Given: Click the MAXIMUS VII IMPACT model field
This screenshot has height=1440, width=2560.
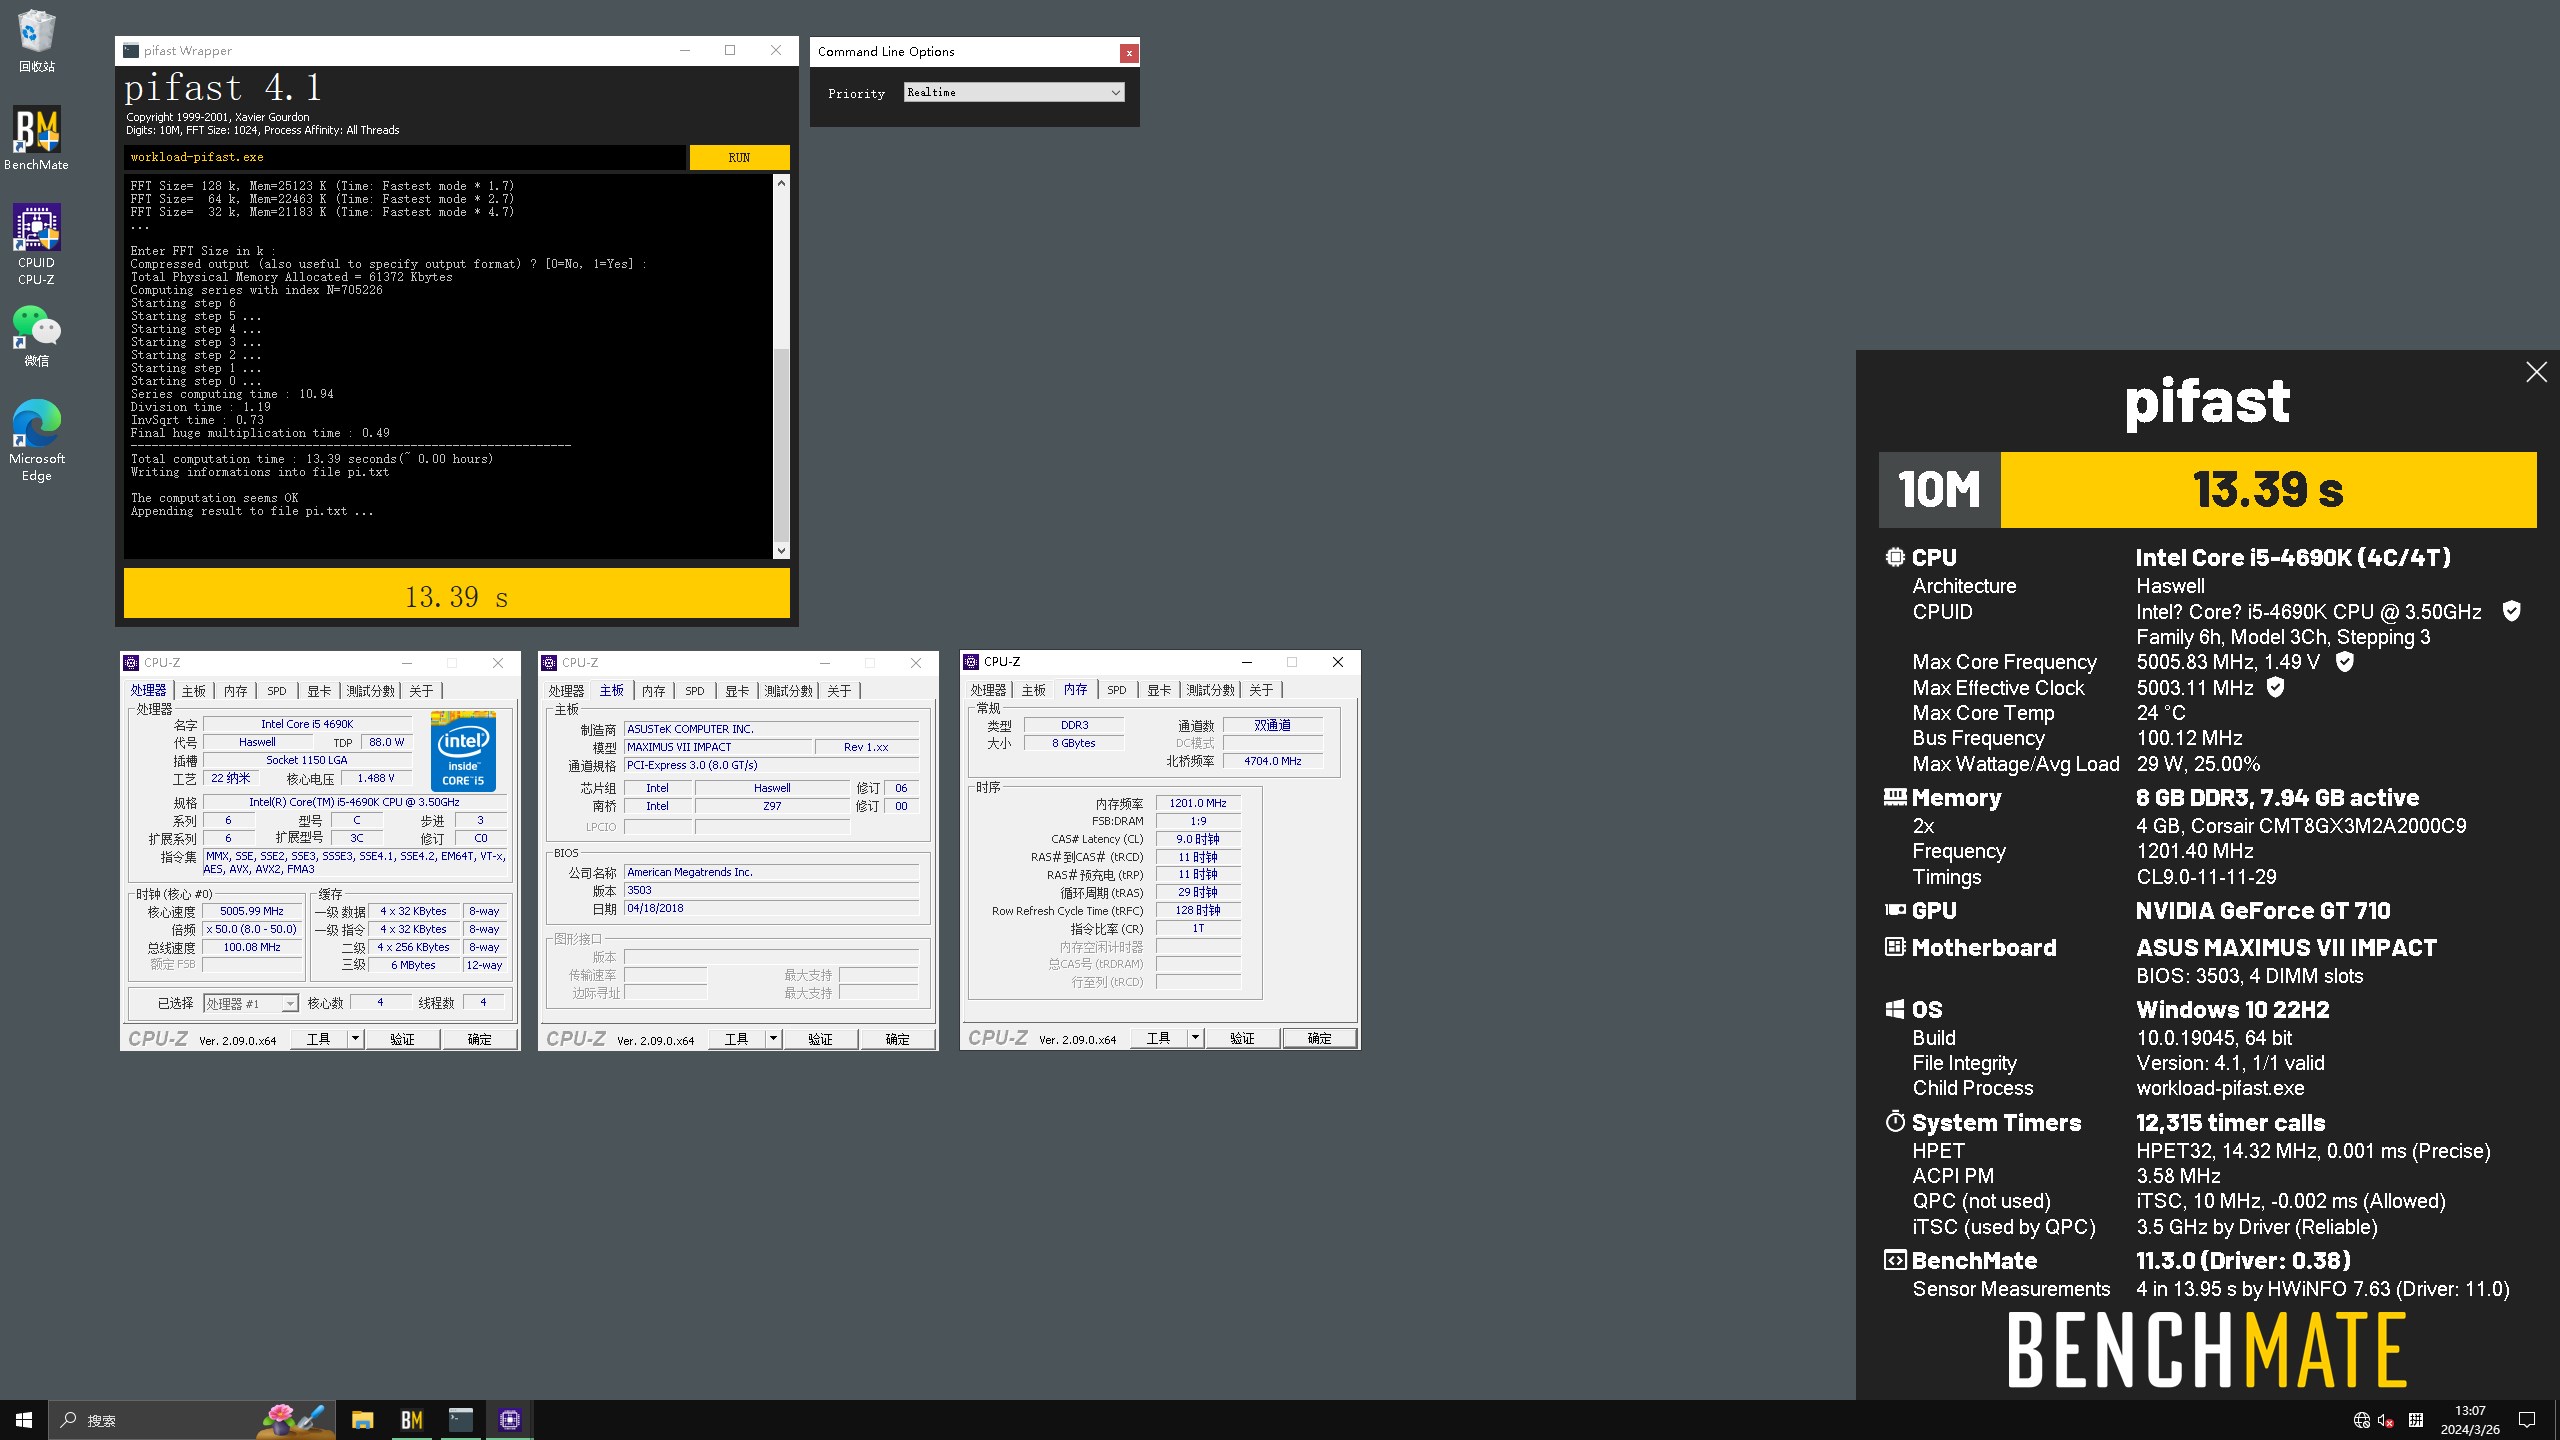Looking at the screenshot, I should [718, 747].
